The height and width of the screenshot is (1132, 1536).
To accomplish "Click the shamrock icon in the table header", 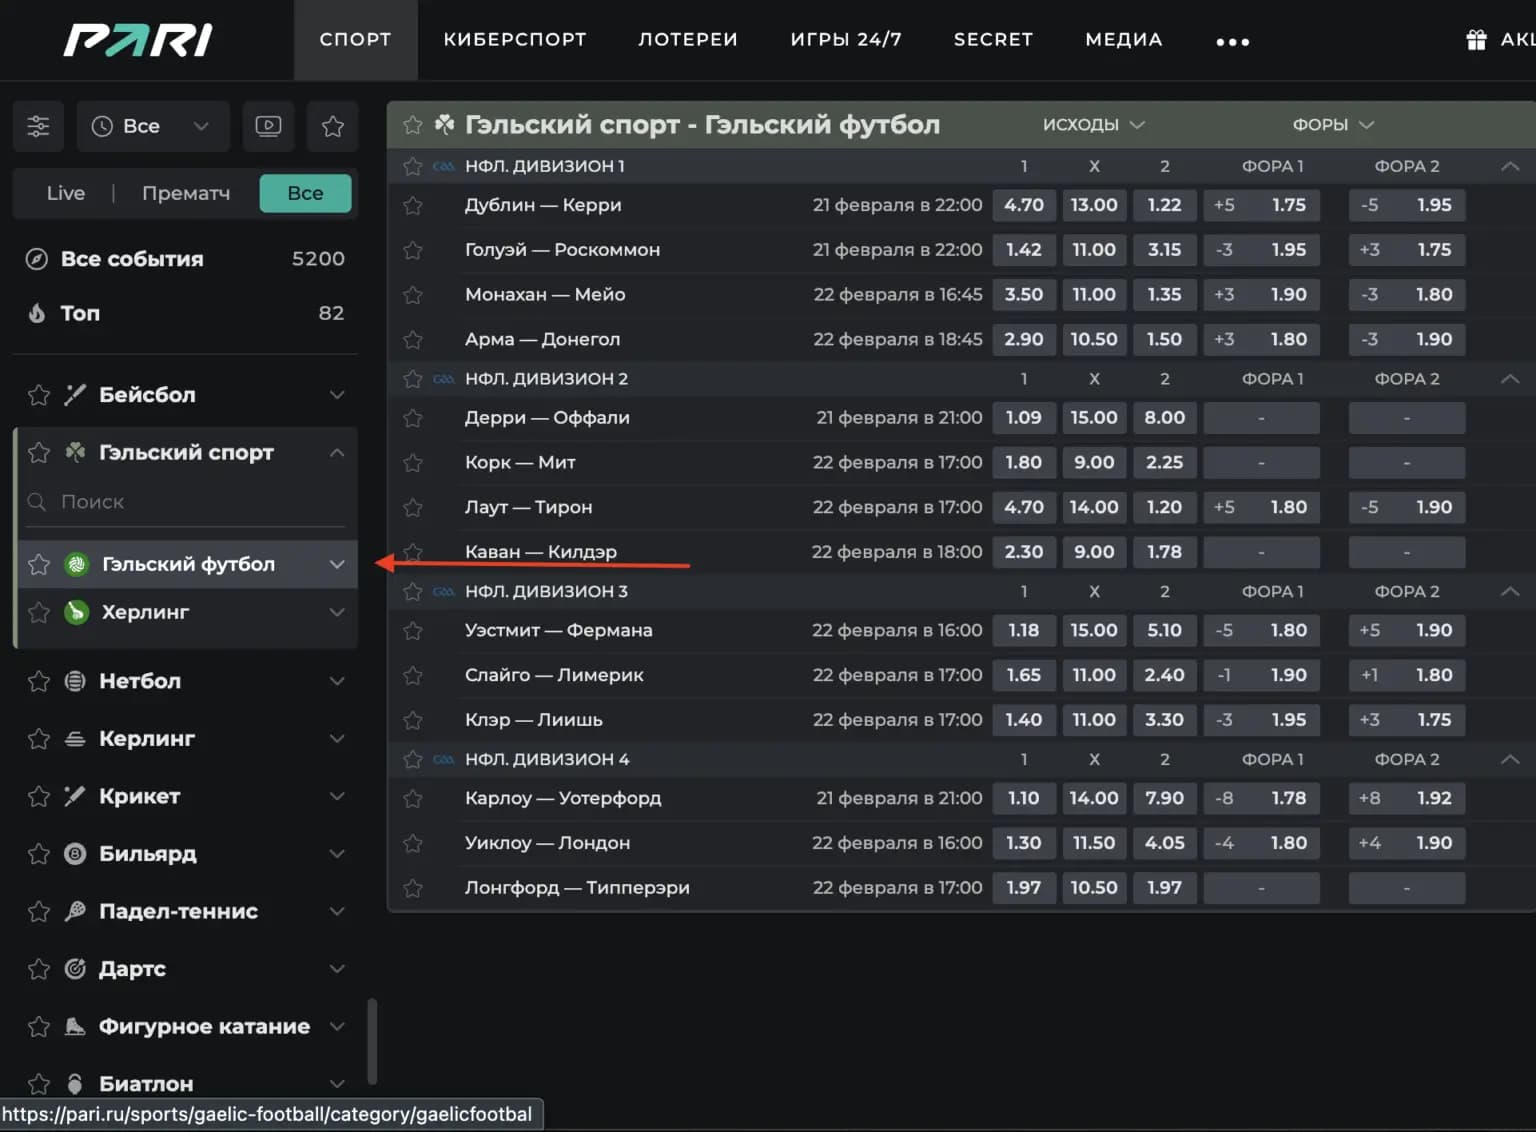I will [444, 125].
